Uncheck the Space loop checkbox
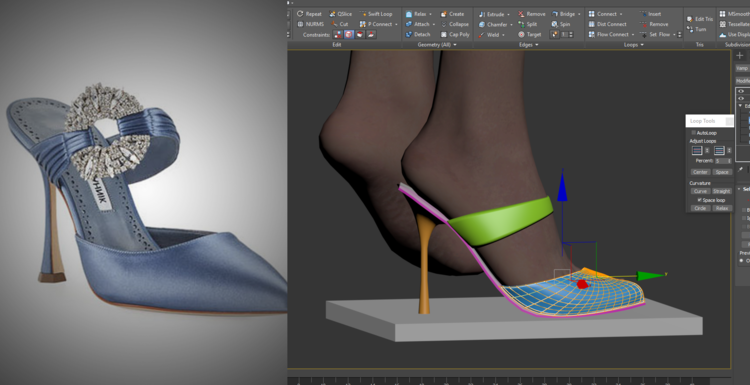The image size is (750, 385). pos(700,200)
